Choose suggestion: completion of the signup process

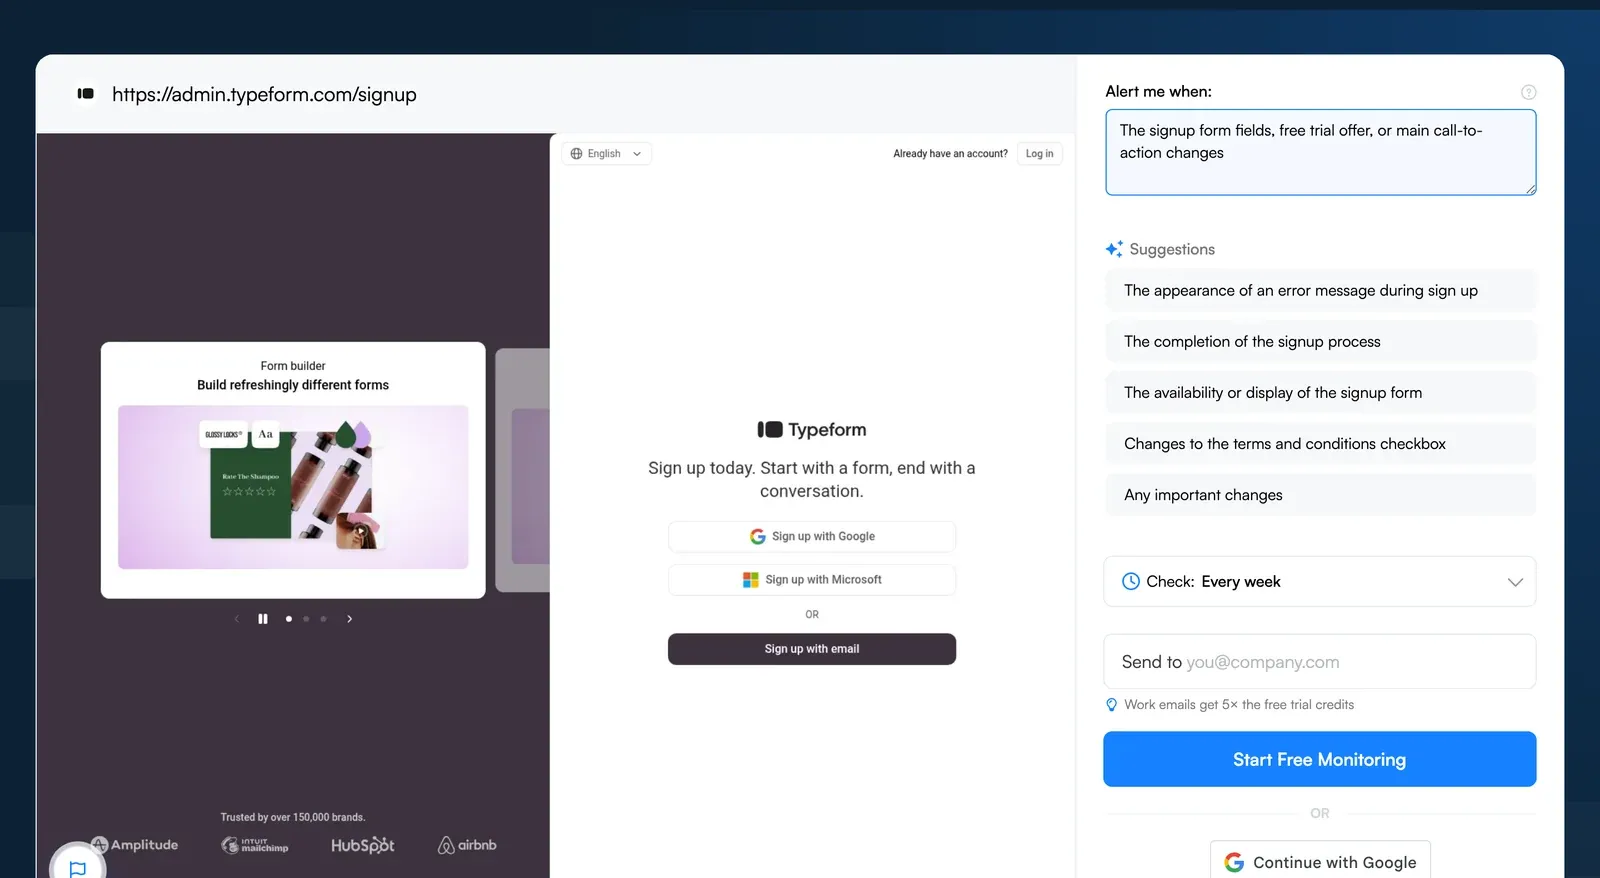click(x=1320, y=341)
